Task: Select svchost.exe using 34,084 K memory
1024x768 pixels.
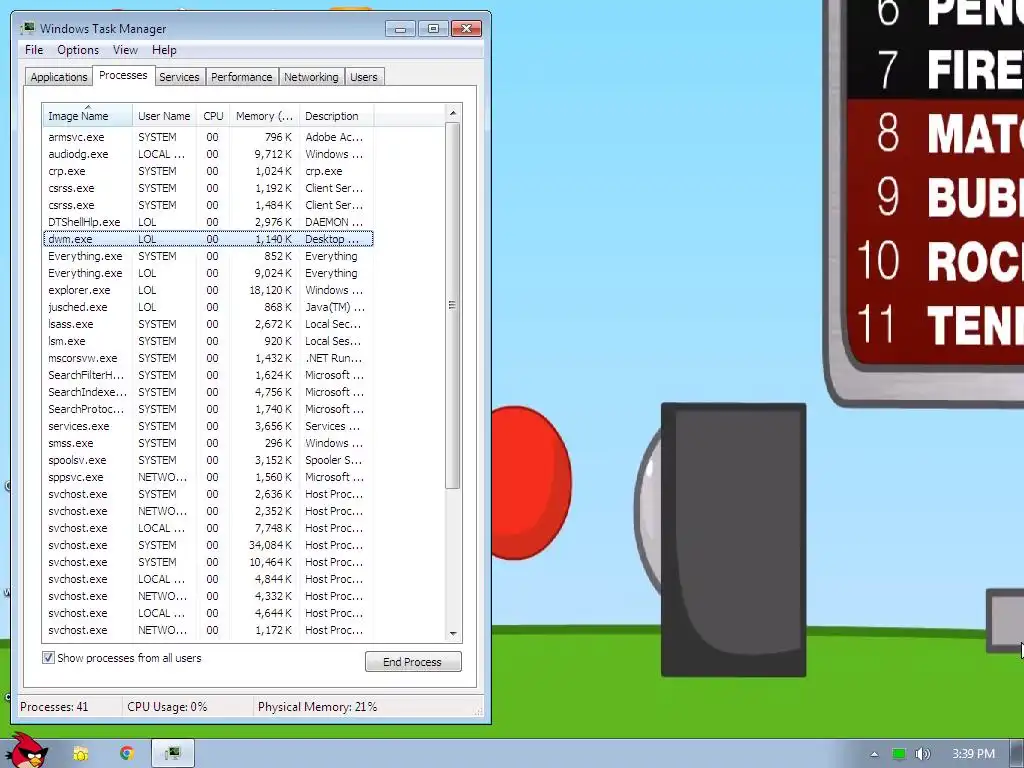Action: (x=208, y=545)
